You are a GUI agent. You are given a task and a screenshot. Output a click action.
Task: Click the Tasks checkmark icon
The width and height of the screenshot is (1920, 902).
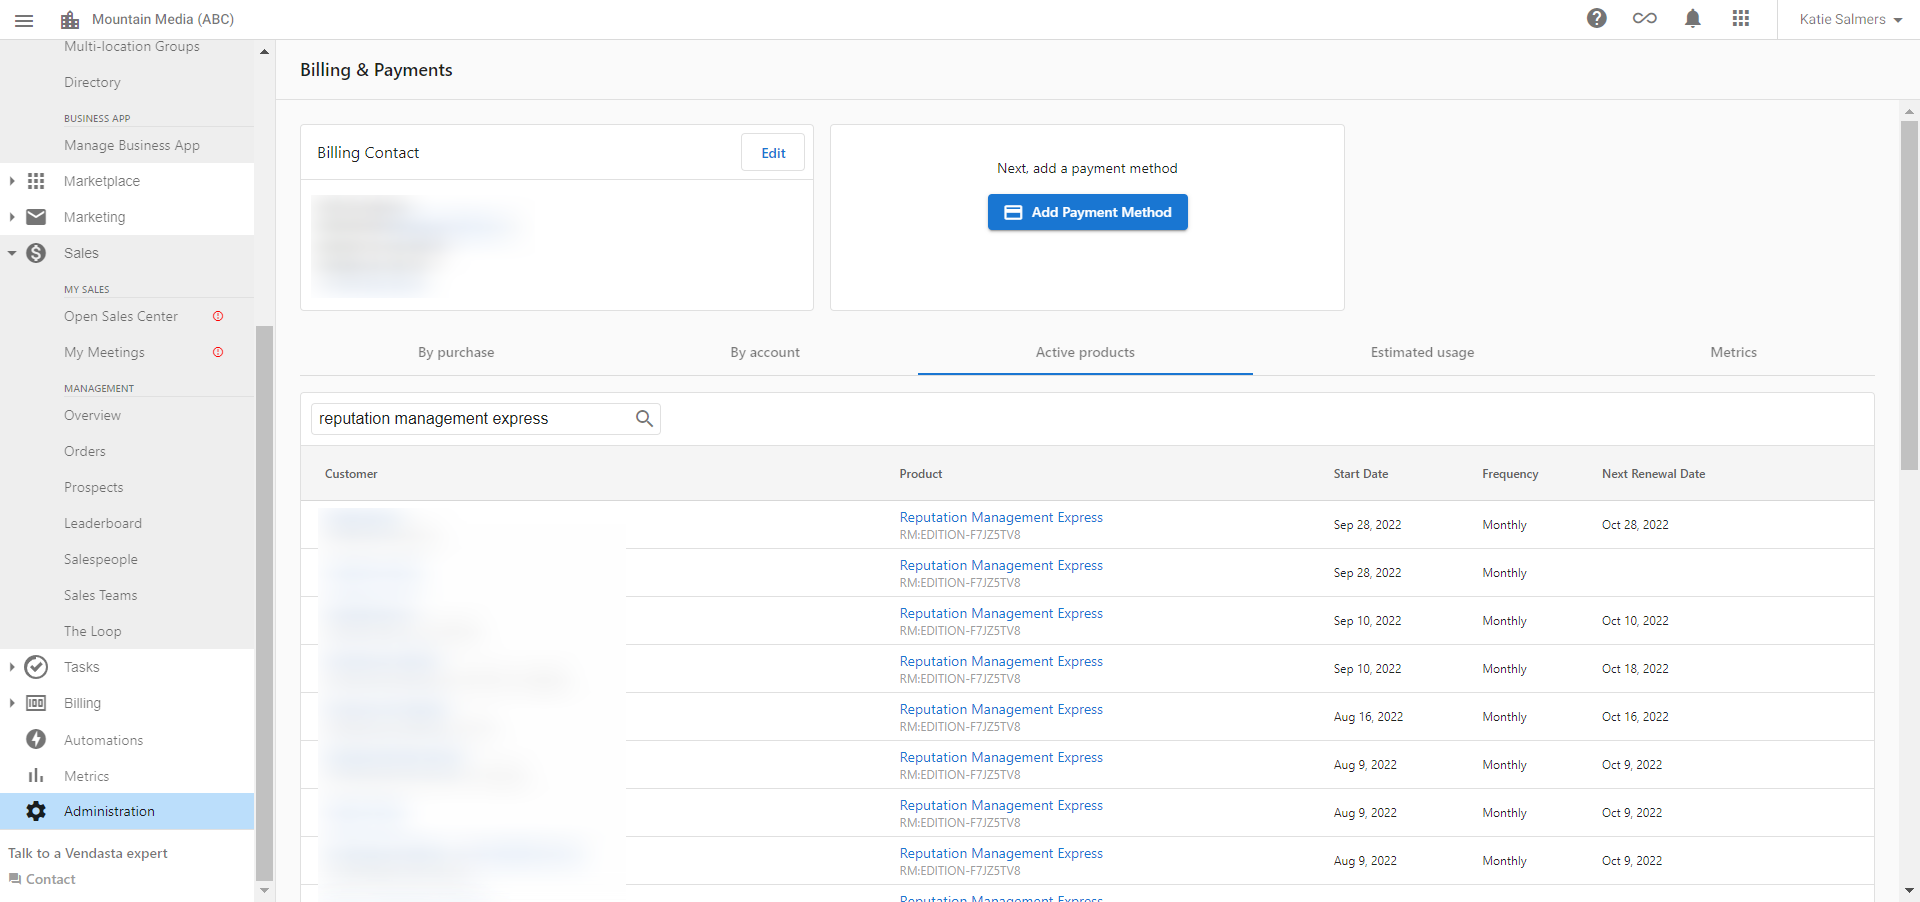[x=36, y=667]
